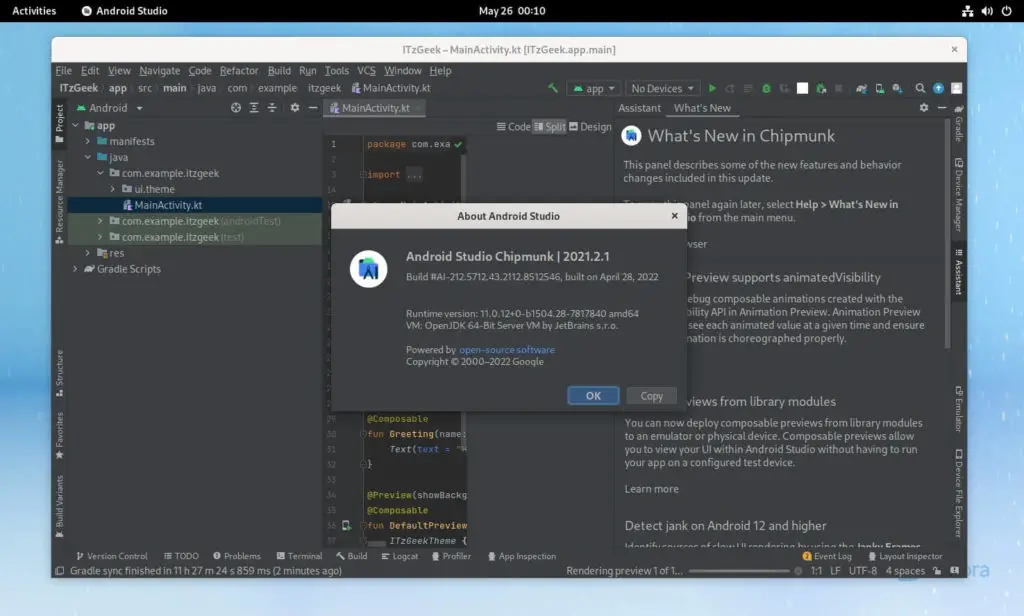Open the 'No Devices' device selector
1024x616 pixels.
(662, 88)
